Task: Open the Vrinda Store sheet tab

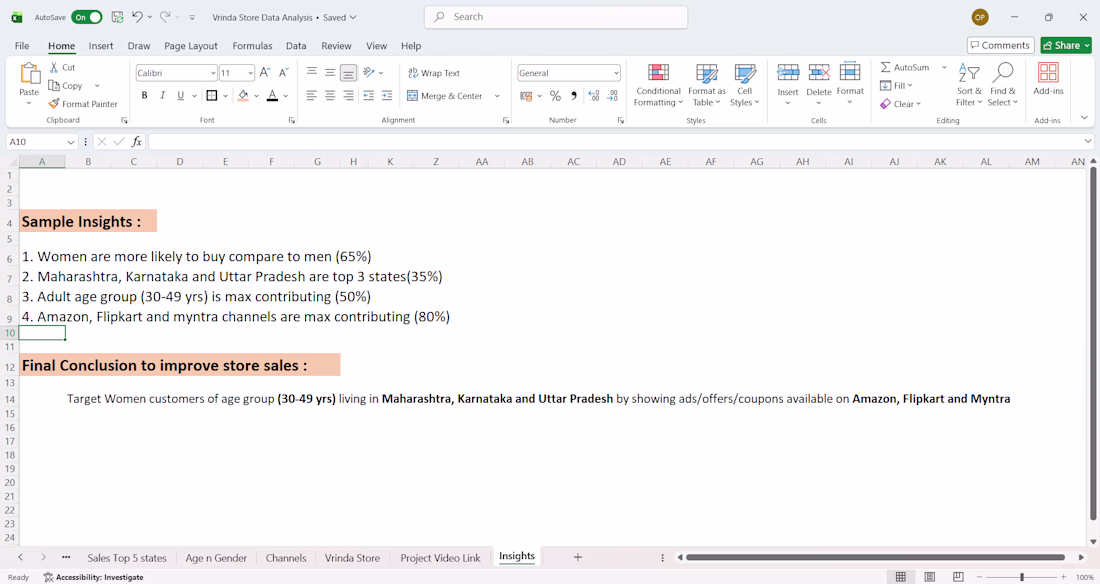Action: click(352, 558)
